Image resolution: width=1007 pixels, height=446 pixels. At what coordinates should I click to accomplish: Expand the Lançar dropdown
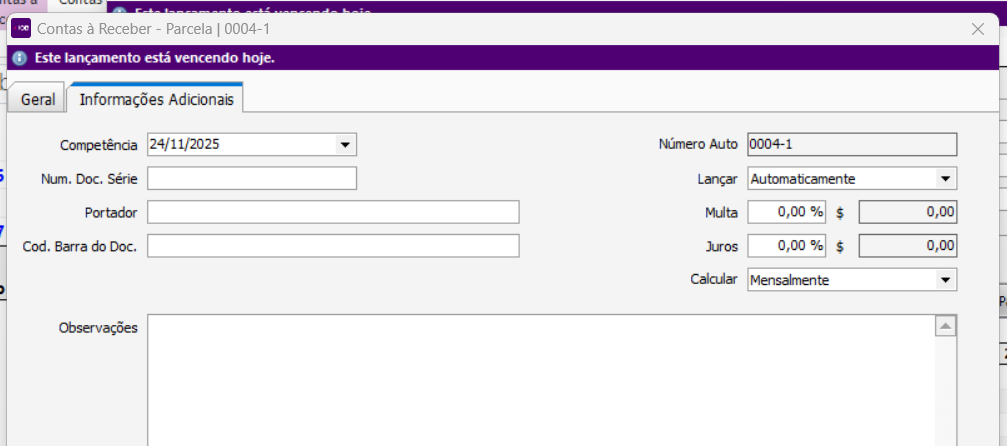pos(945,179)
